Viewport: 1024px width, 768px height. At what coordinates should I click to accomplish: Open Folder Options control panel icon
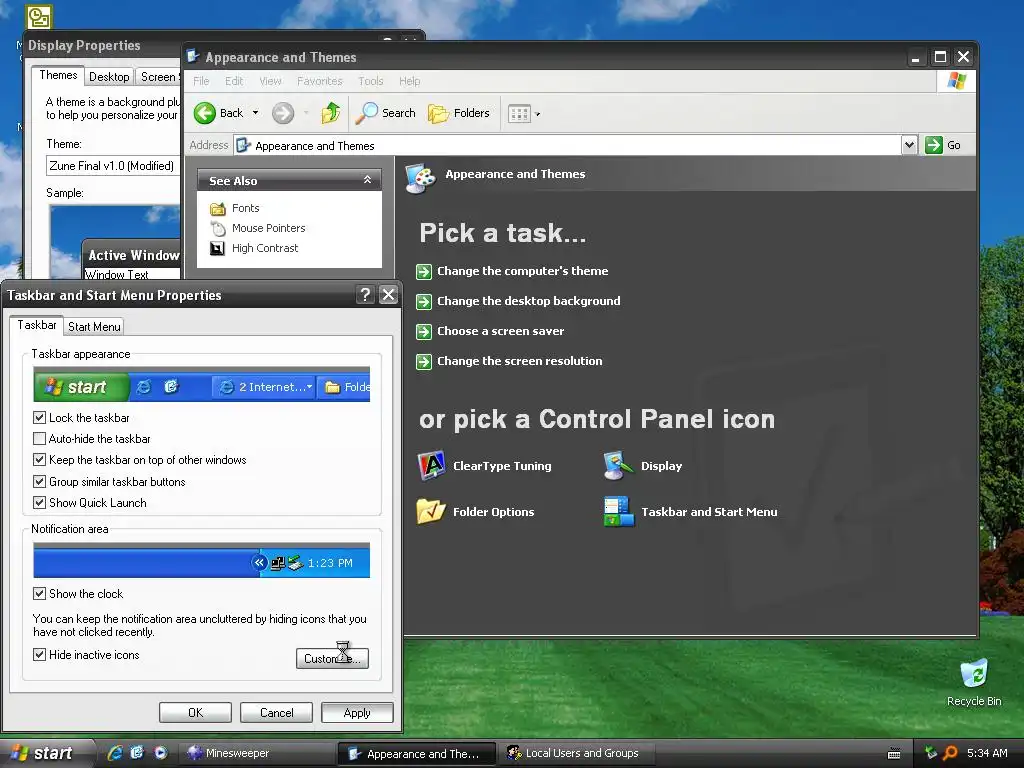click(x=432, y=511)
